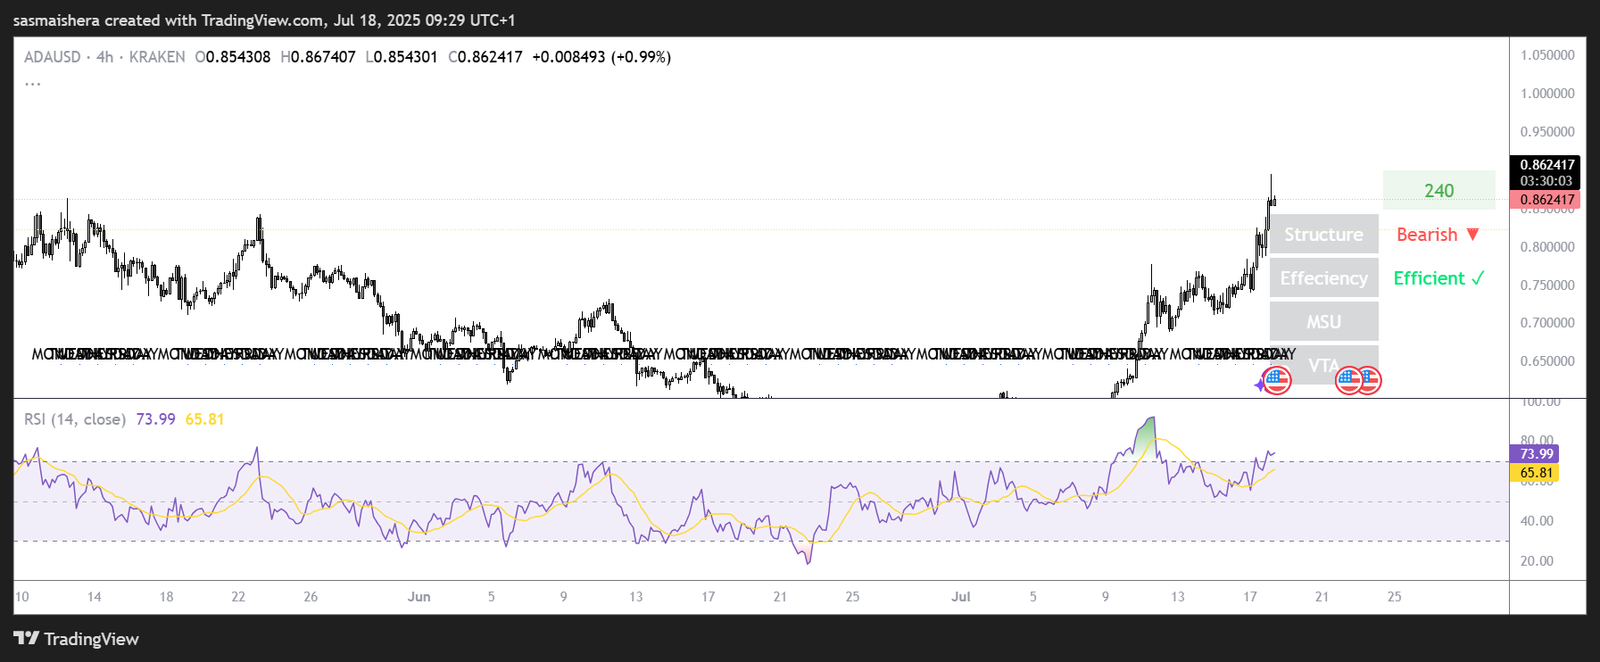Click the Jul label on the time axis

(961, 597)
